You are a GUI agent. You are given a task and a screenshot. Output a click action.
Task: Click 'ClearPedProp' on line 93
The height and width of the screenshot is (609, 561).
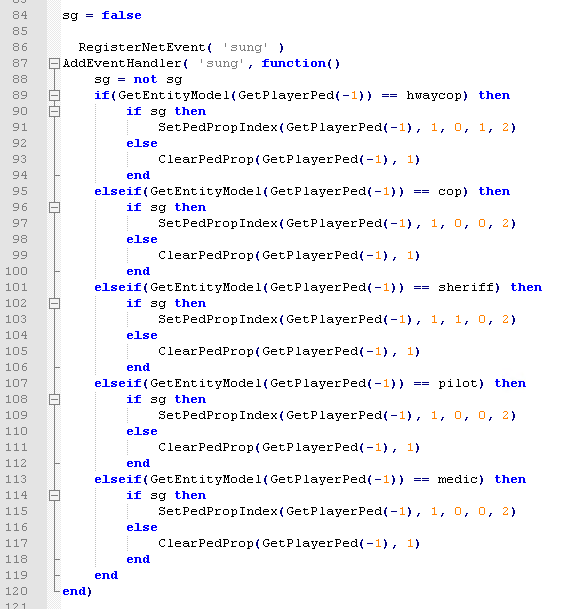click(206, 159)
